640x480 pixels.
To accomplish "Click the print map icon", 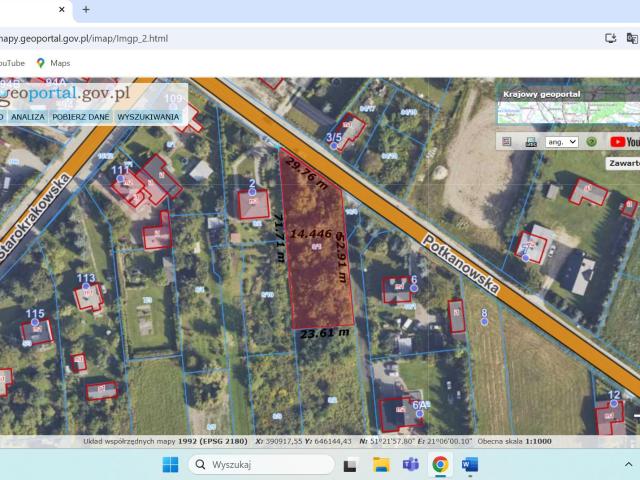I will tap(530, 142).
